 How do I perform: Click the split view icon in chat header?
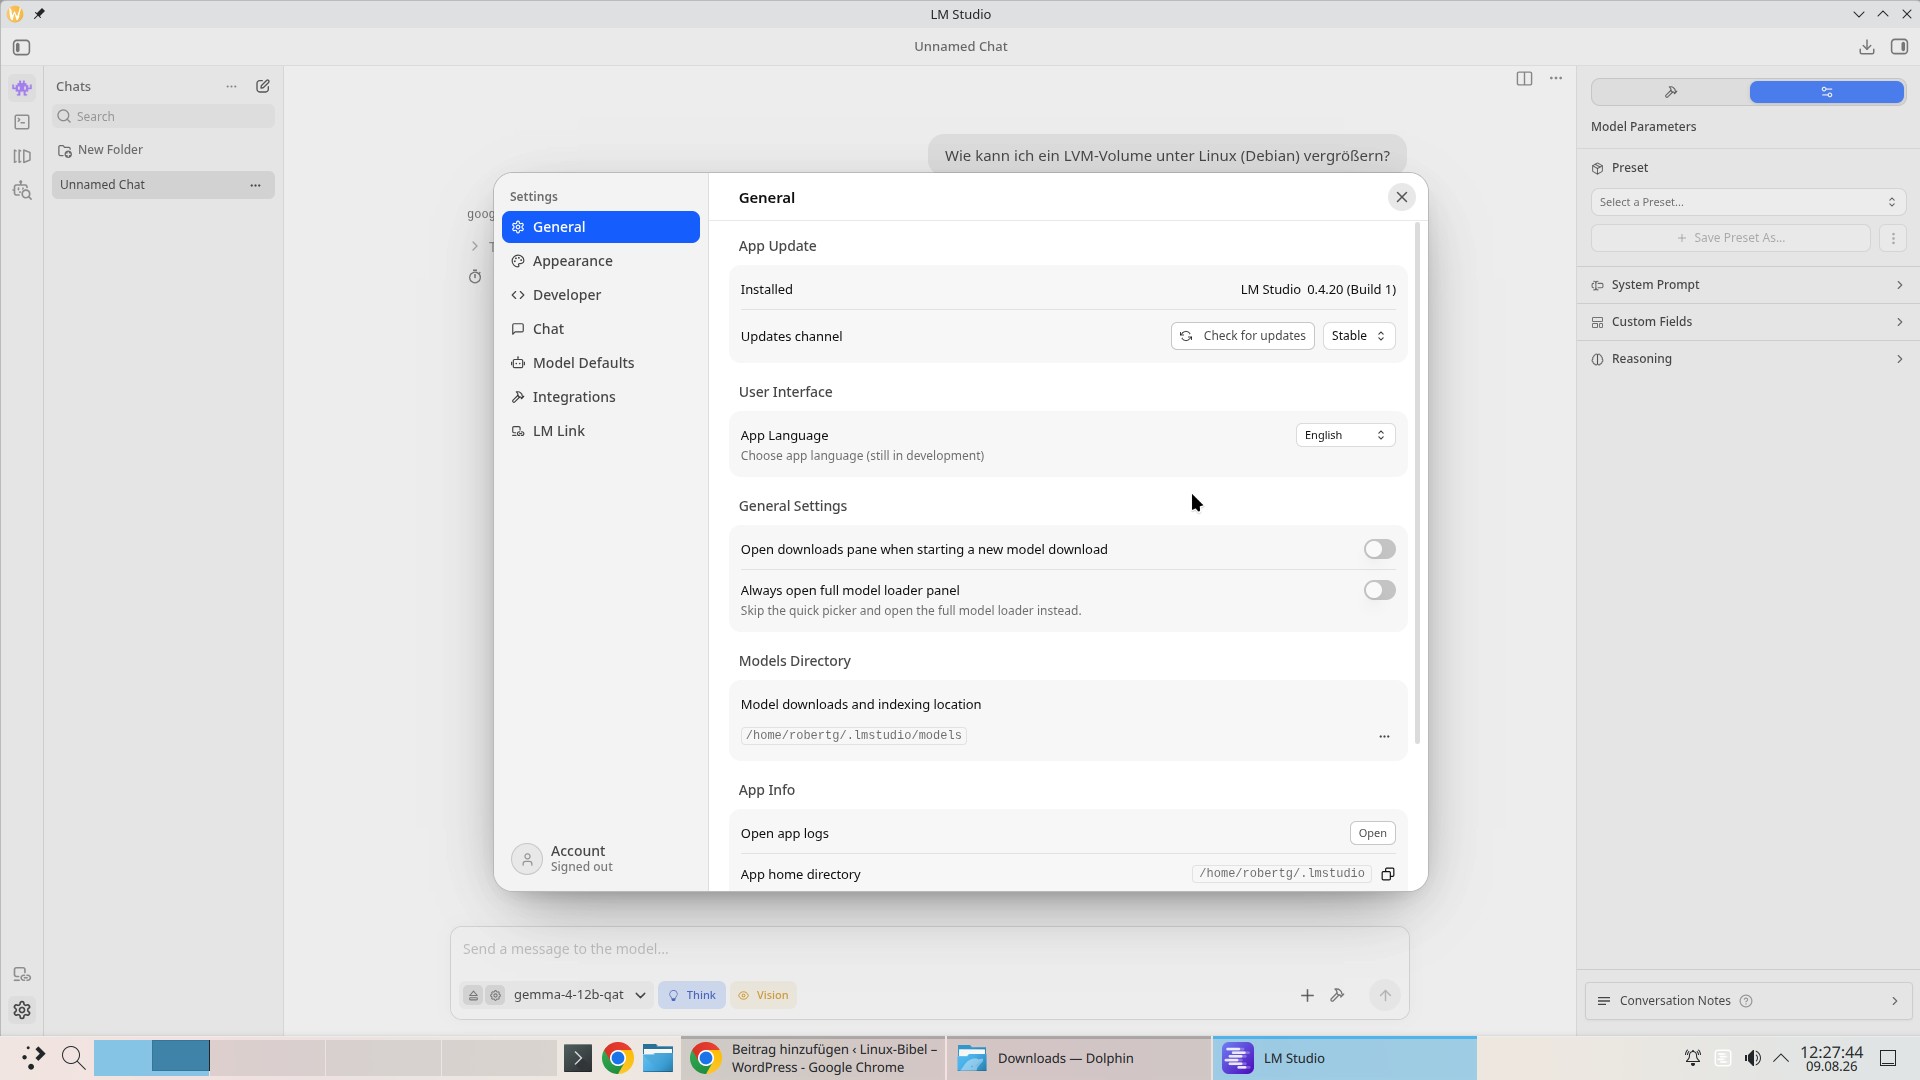(x=1524, y=78)
